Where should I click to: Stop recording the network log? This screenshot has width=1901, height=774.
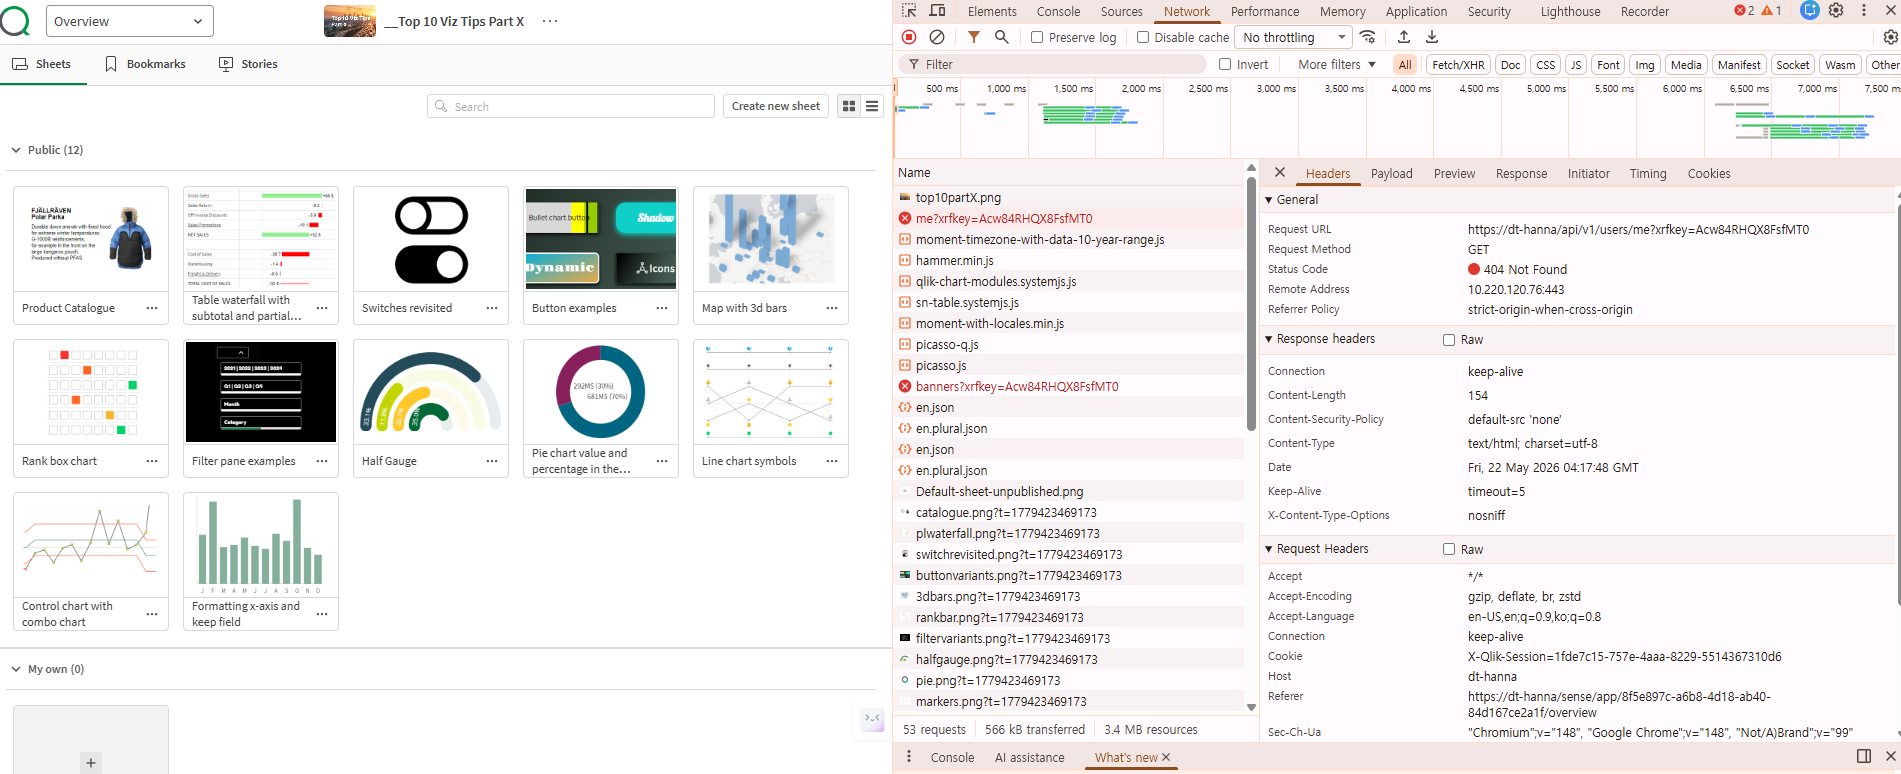pos(909,37)
